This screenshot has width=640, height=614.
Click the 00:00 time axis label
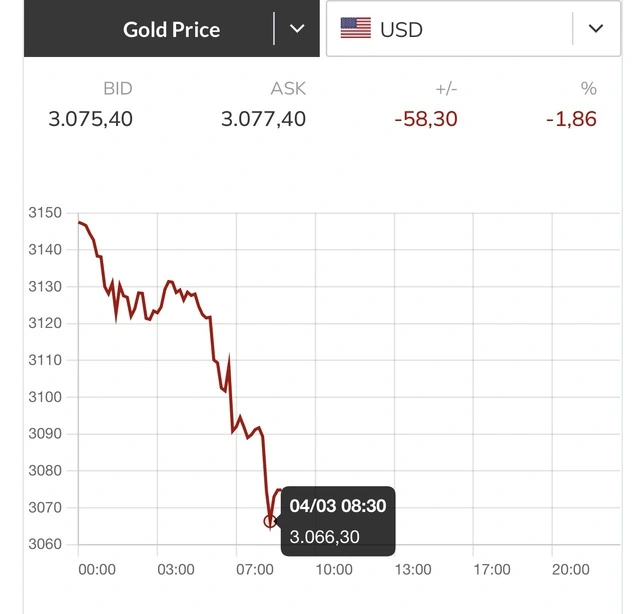click(x=97, y=569)
